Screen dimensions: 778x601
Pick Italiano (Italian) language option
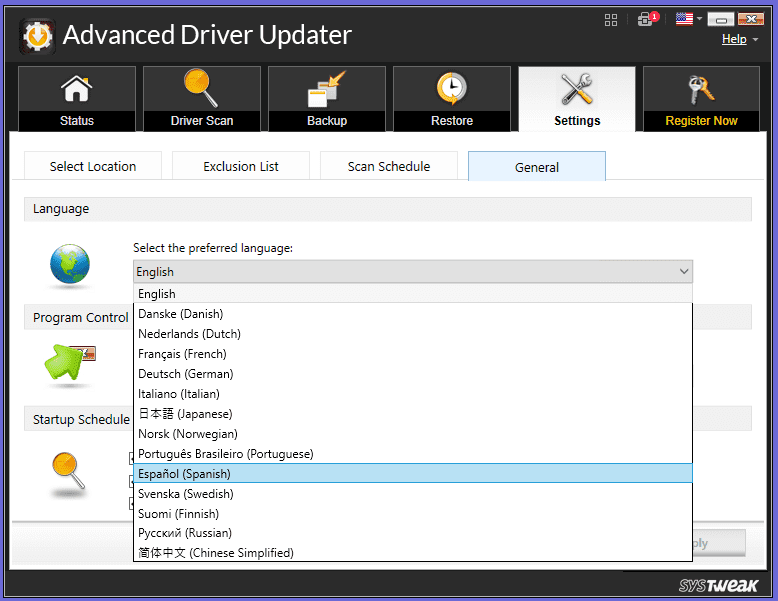coord(413,394)
